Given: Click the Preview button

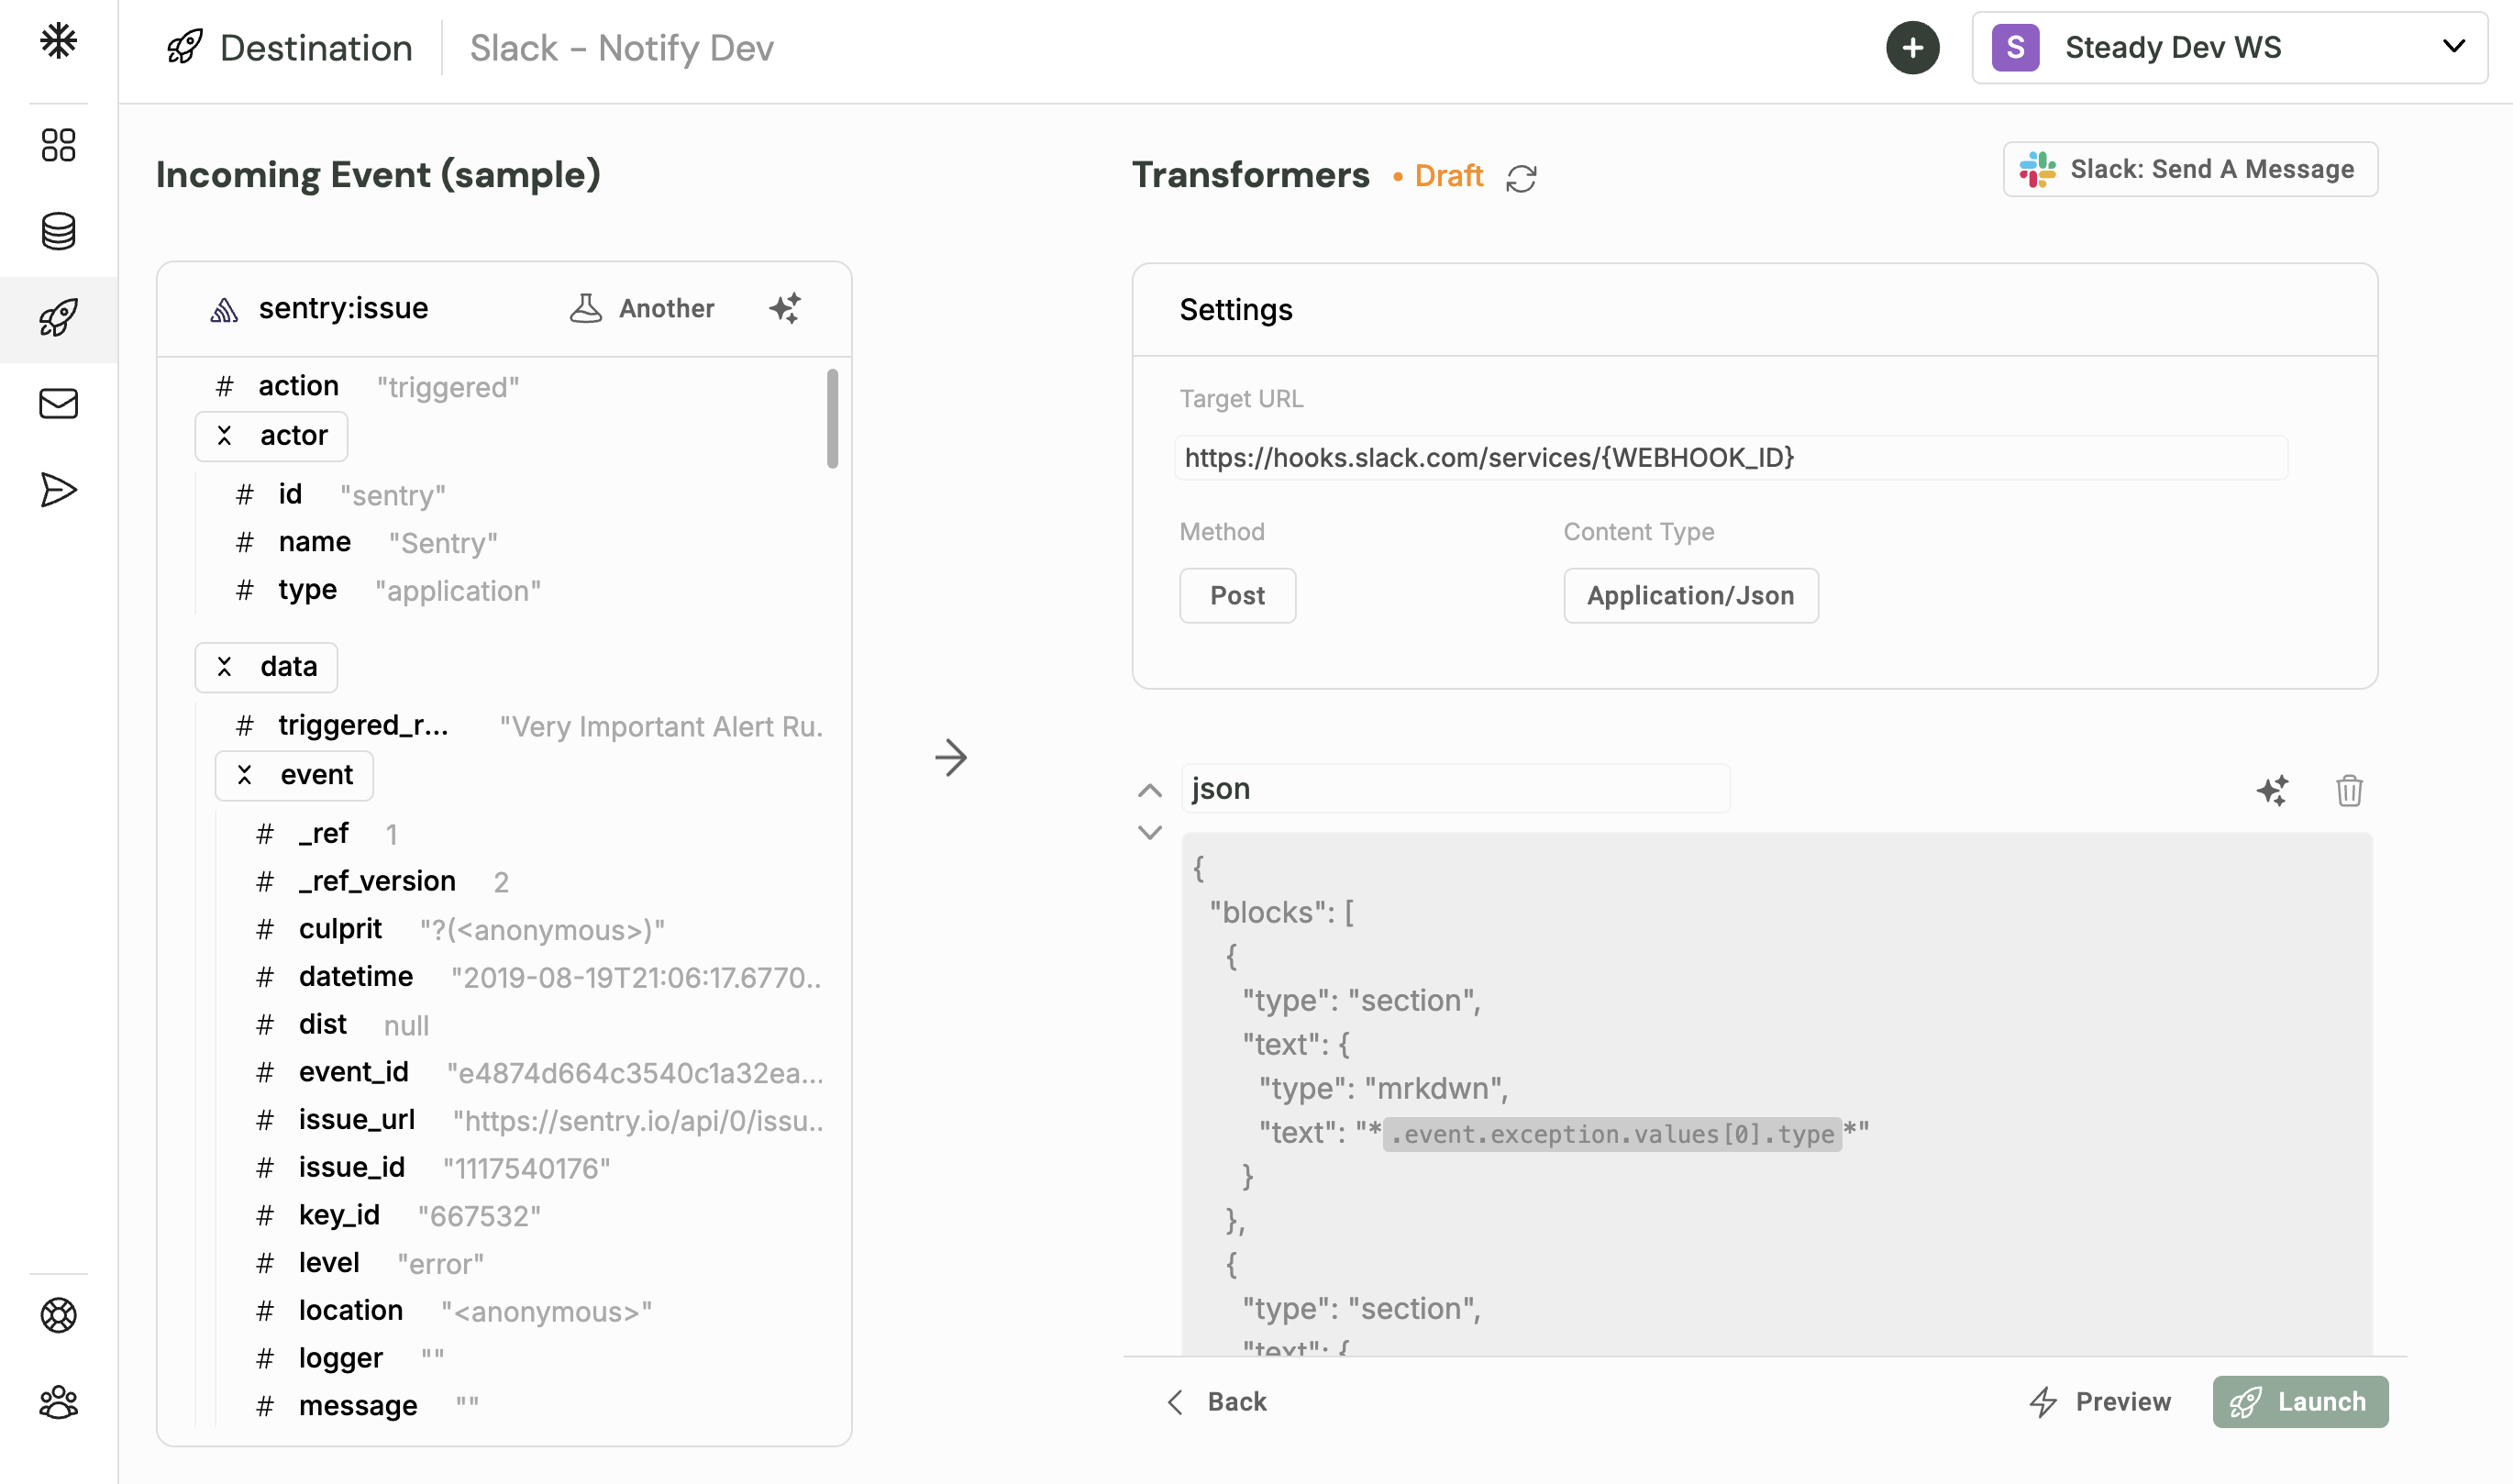Looking at the screenshot, I should pos(2101,1401).
